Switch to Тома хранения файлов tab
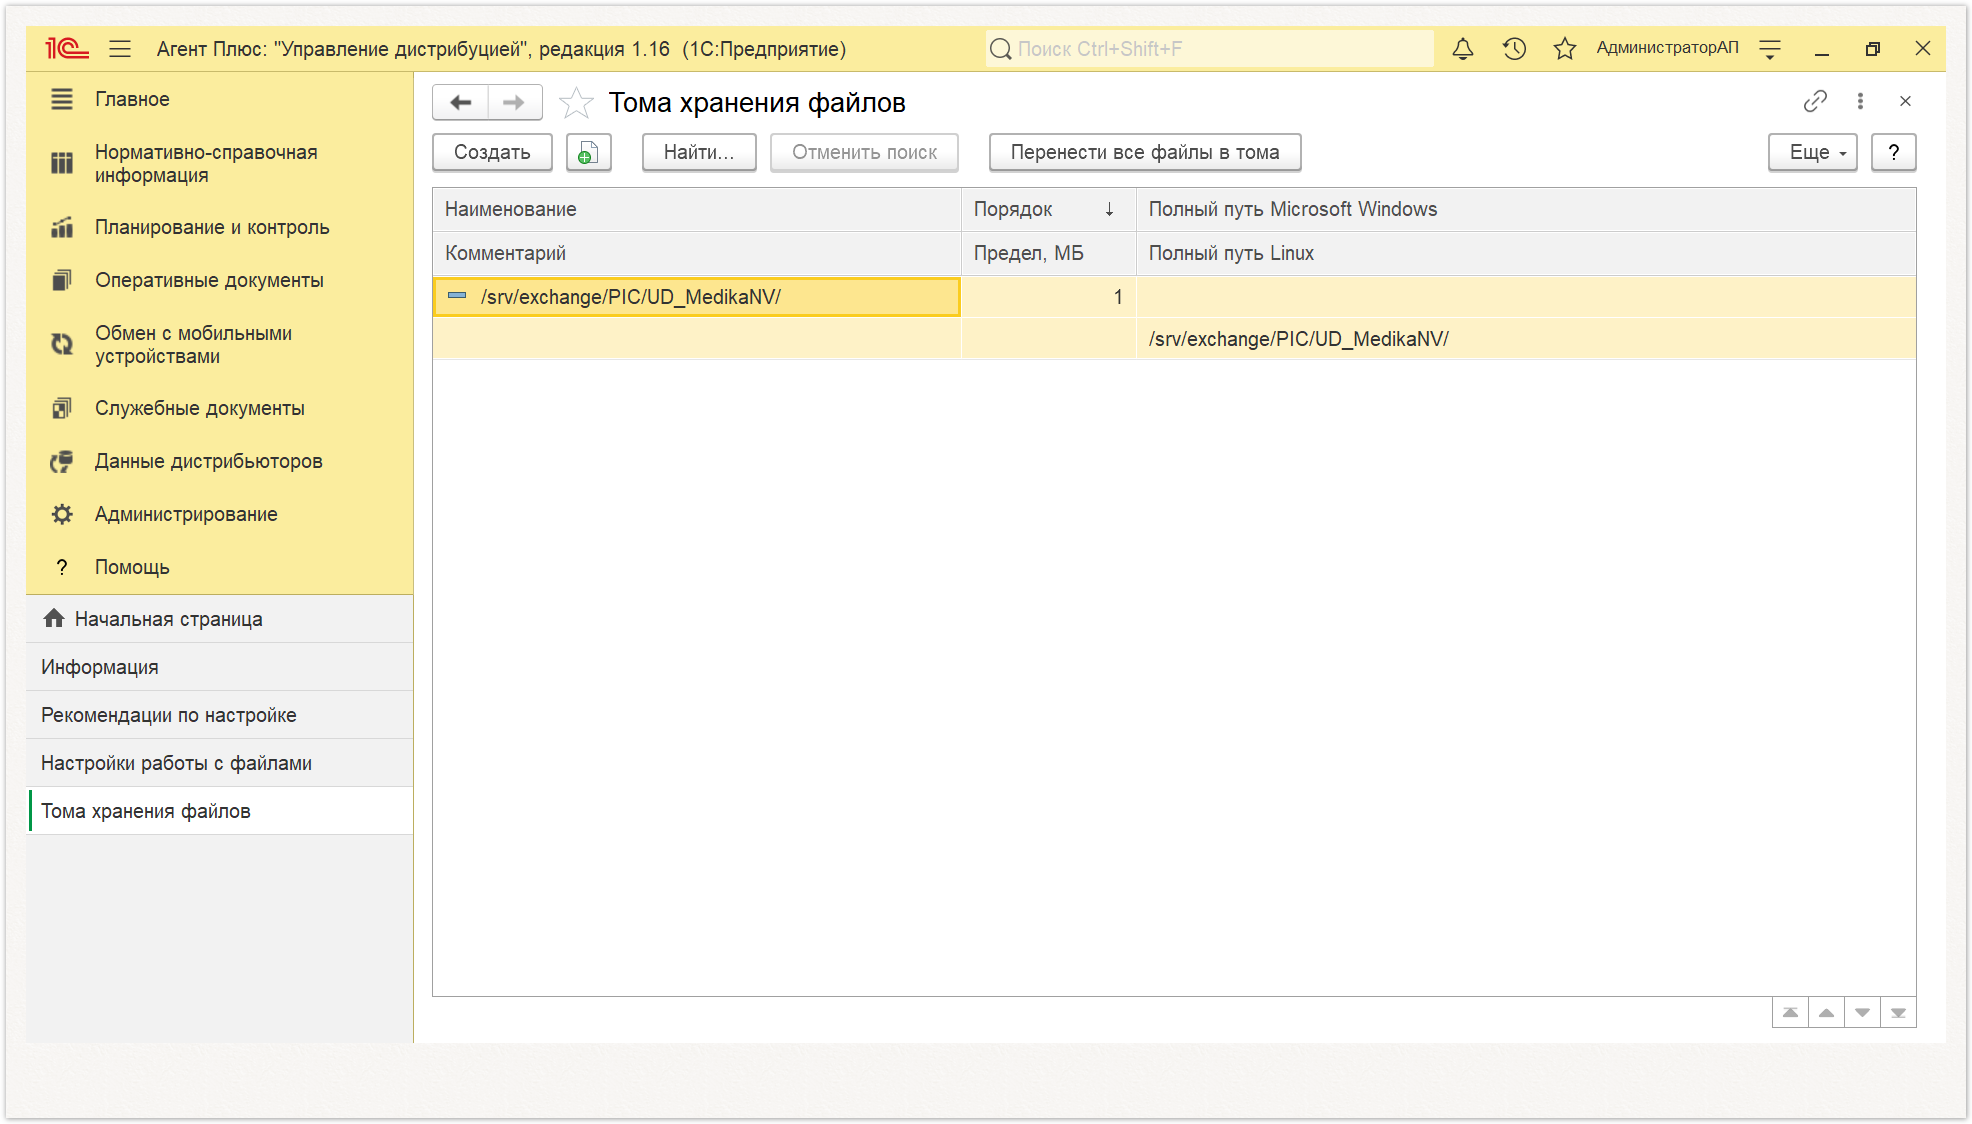This screenshot has width=1972, height=1124. 219,811
